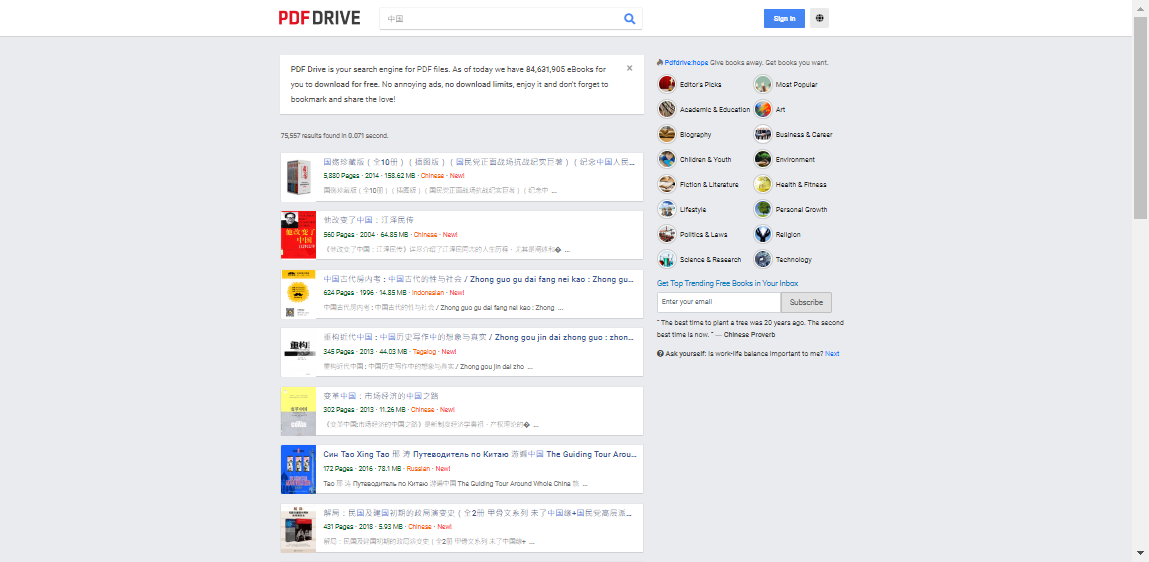This screenshot has width=1149, height=562.
Task: Open the Biography category icon
Action: 667,134
